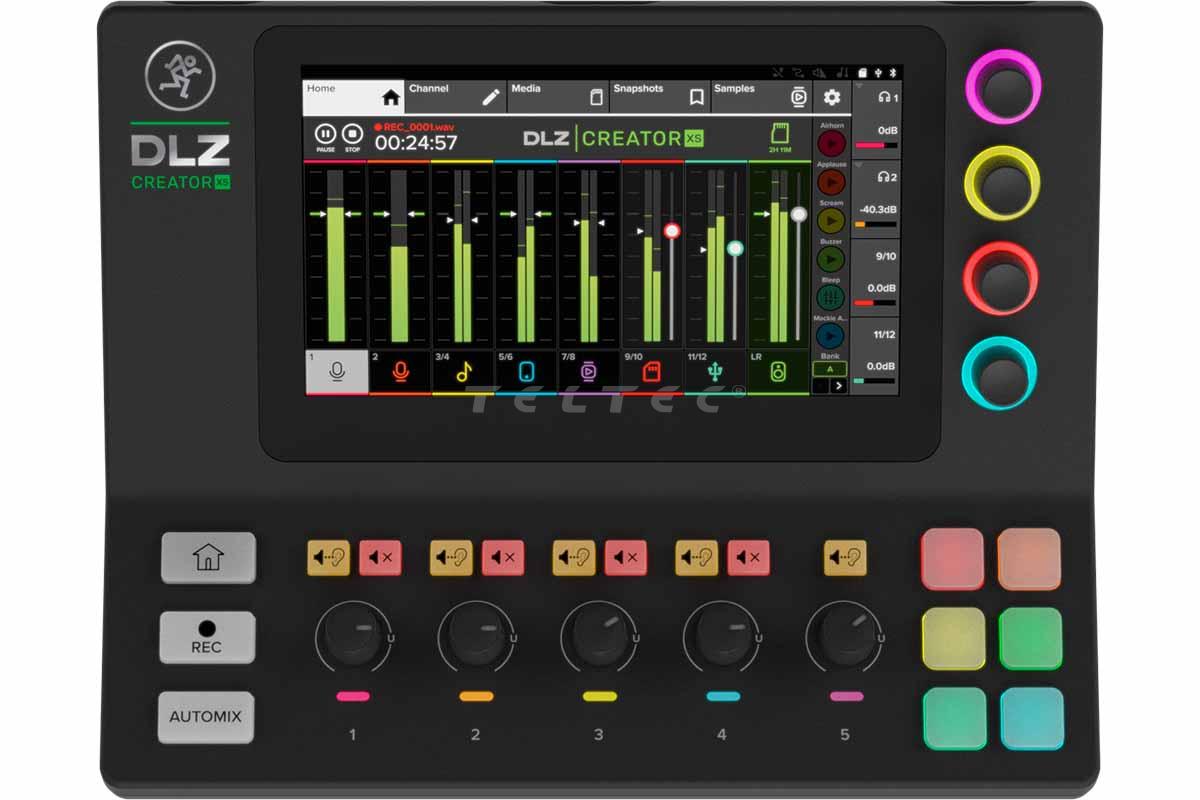Mute knob 3 with its red button

click(x=625, y=558)
